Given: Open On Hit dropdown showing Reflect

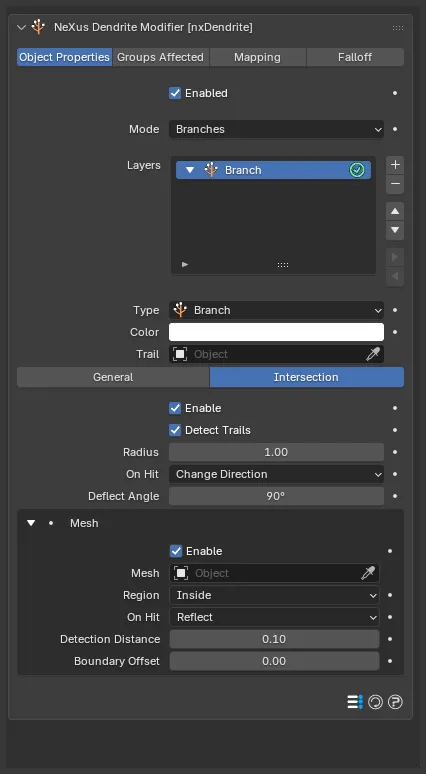Looking at the screenshot, I should click(x=274, y=617).
